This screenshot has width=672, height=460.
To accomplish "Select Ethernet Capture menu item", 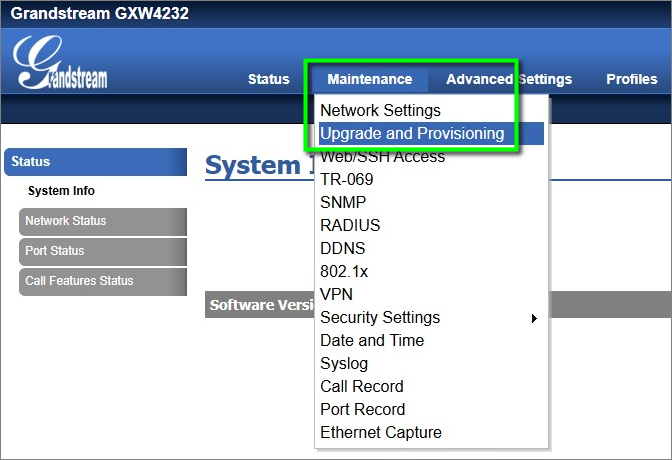I will pos(380,432).
